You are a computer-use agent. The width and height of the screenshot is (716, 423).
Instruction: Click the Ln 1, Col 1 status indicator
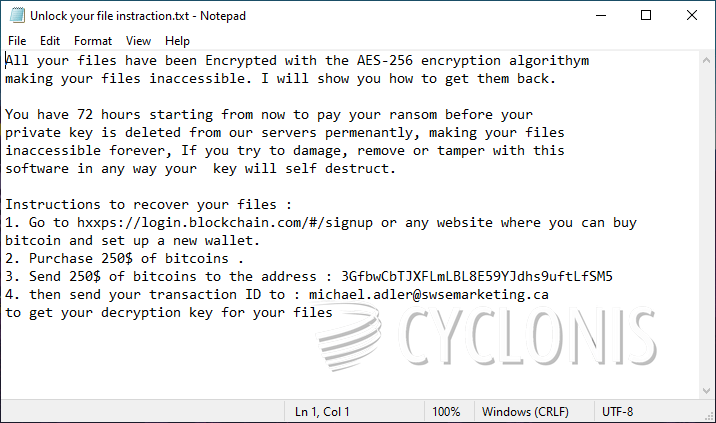pyautogui.click(x=323, y=412)
